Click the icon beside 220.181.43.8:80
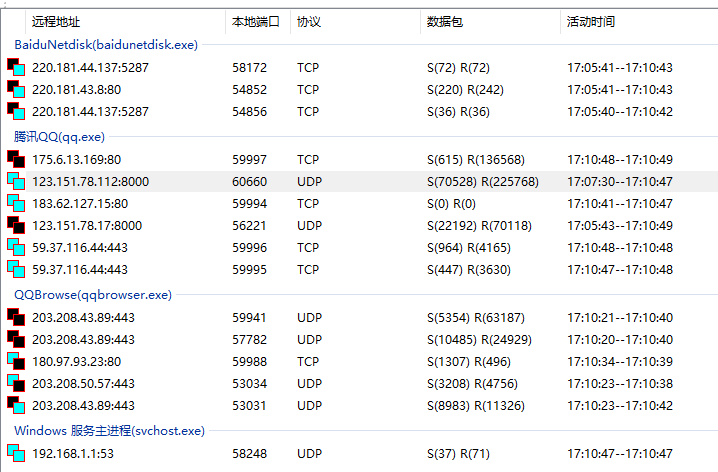718x472 pixels. [15, 90]
